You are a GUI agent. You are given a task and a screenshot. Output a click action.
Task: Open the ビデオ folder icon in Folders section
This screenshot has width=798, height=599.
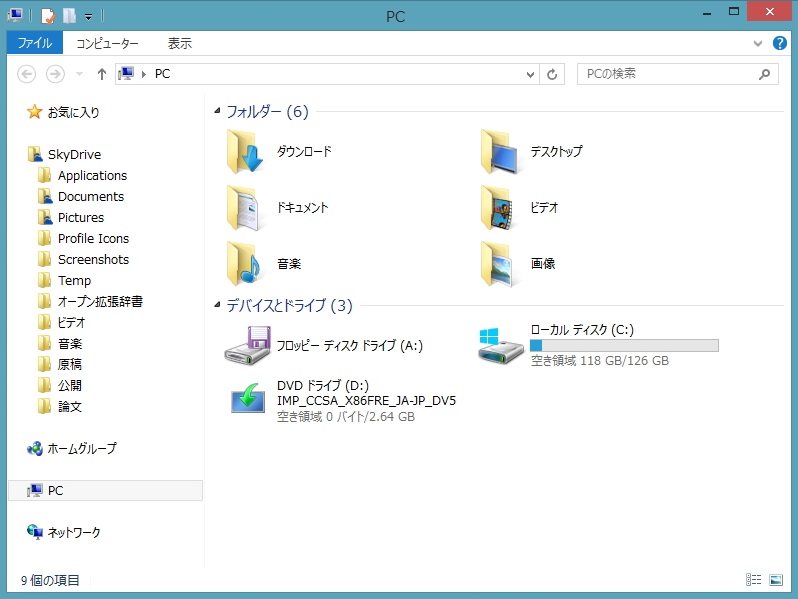point(499,207)
